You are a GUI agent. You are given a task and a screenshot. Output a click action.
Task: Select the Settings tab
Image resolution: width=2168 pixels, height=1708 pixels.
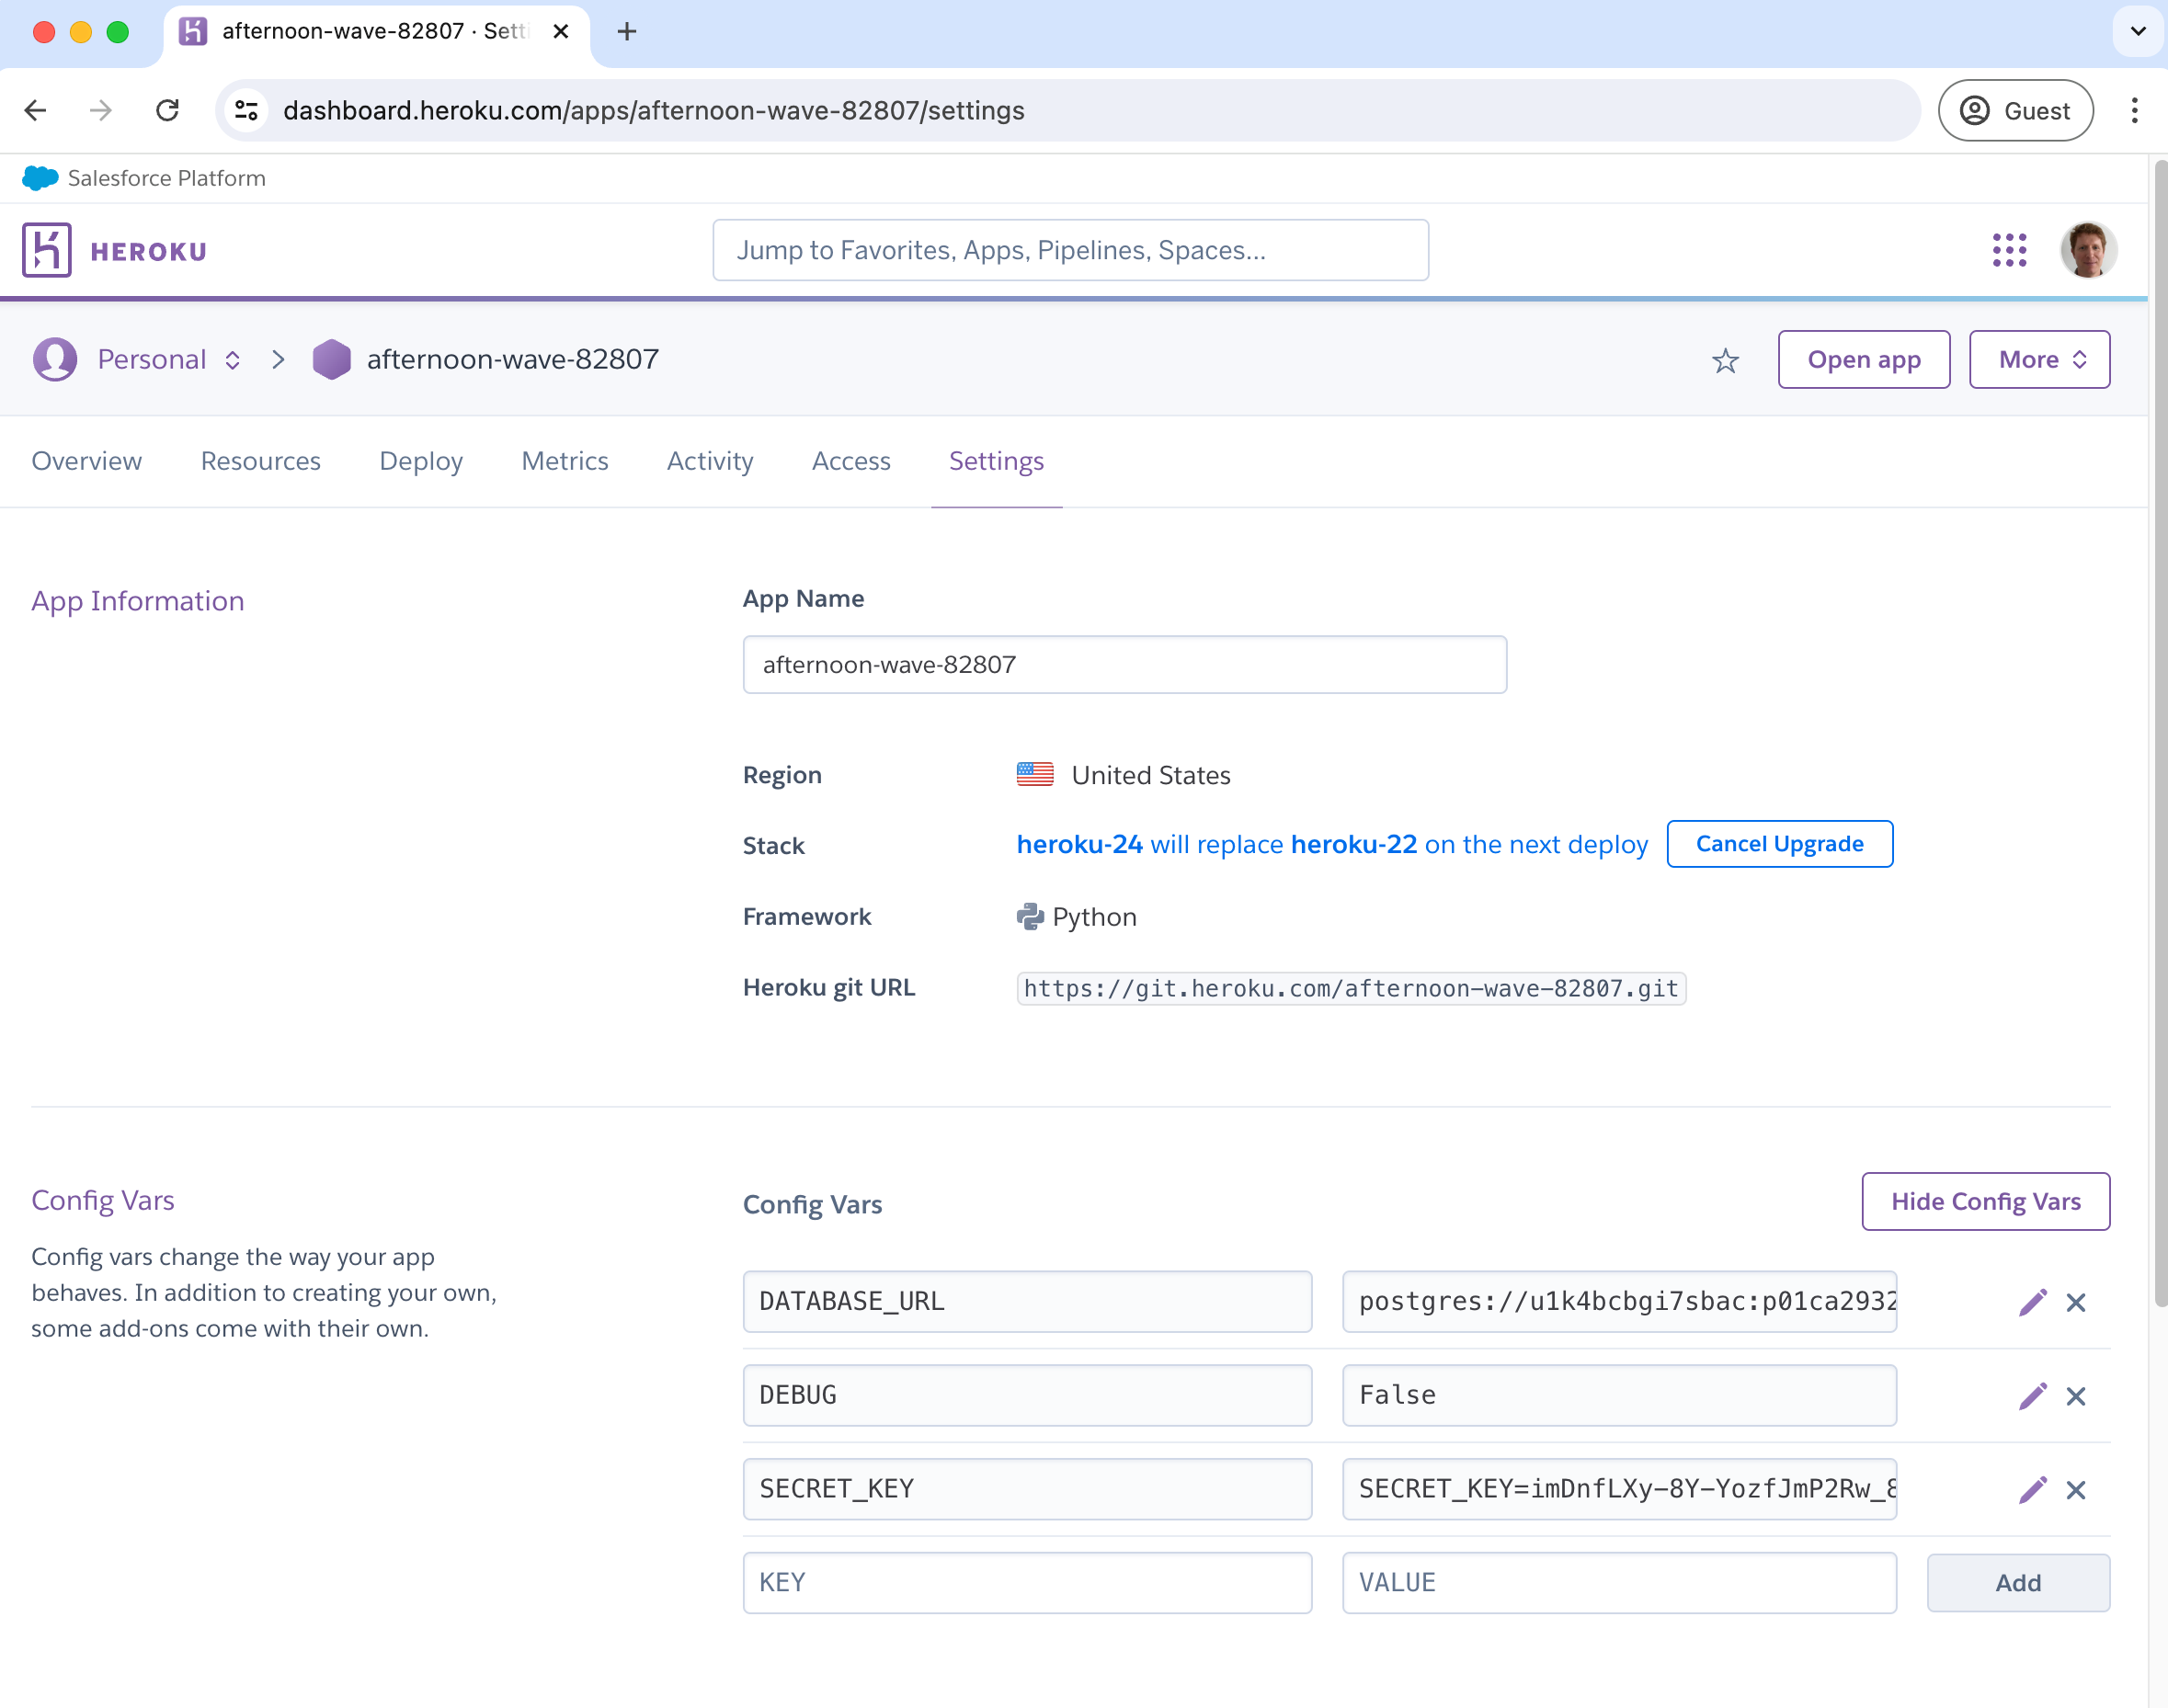[x=996, y=461]
